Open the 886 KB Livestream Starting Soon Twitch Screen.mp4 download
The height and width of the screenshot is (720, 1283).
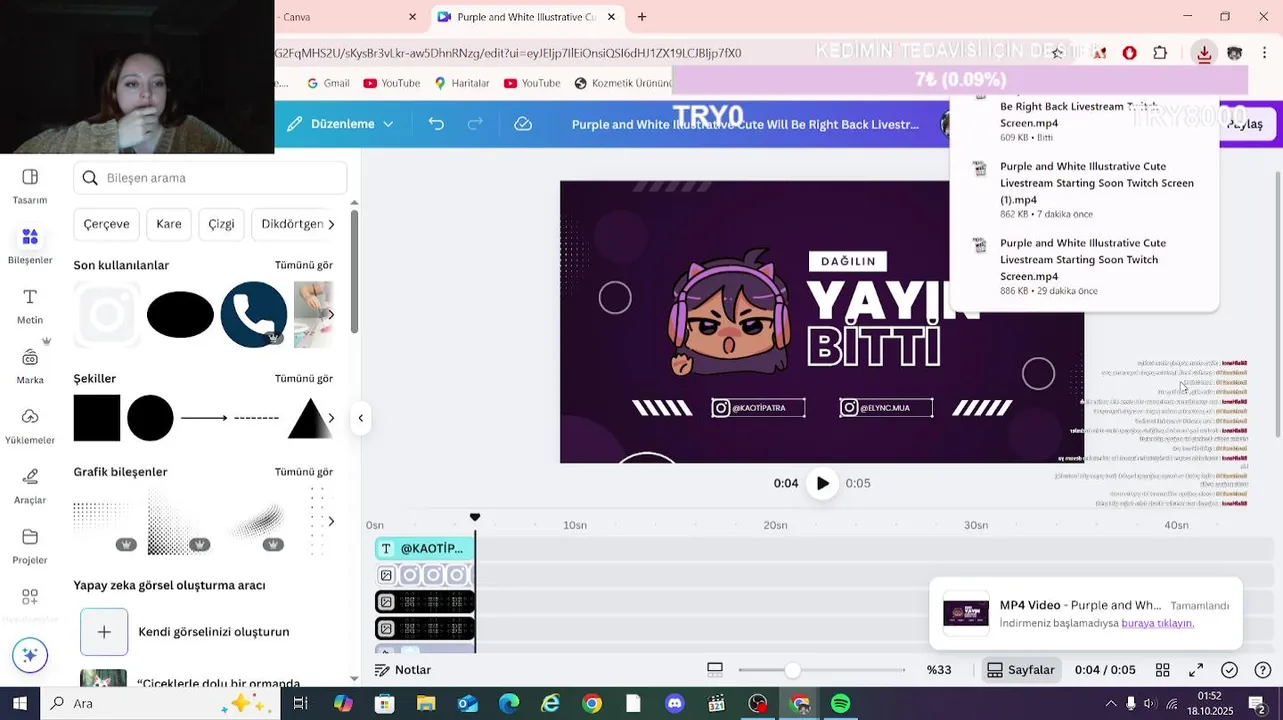click(x=1084, y=267)
